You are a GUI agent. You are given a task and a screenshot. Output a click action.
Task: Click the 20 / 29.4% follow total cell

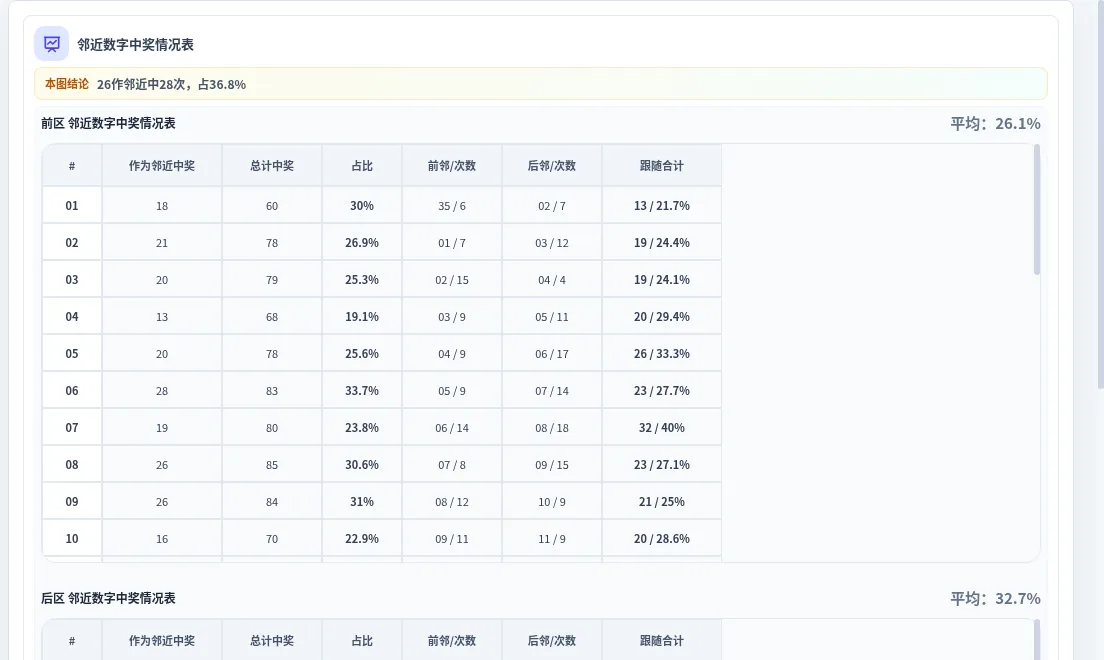pos(662,316)
